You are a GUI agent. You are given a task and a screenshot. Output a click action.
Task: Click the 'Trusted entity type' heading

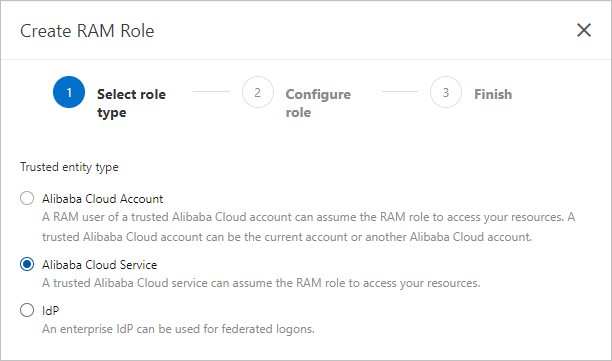[69, 167]
